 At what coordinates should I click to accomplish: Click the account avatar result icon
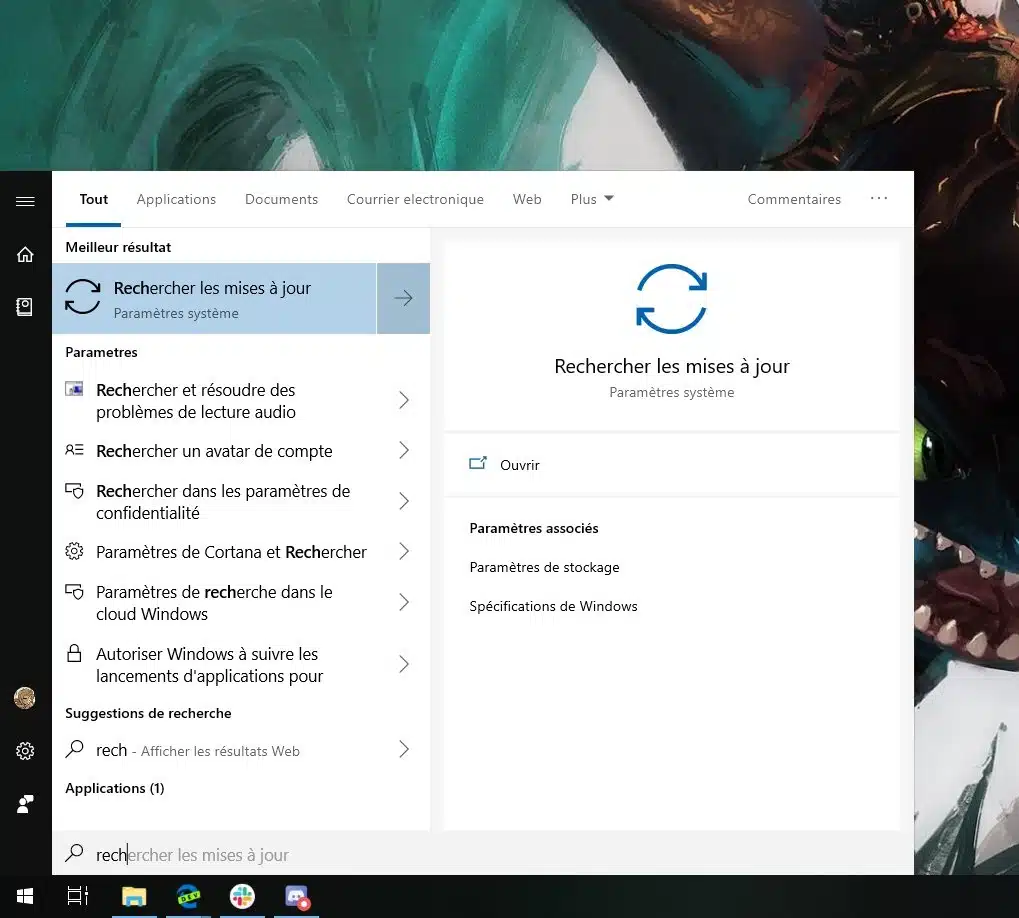tap(74, 450)
